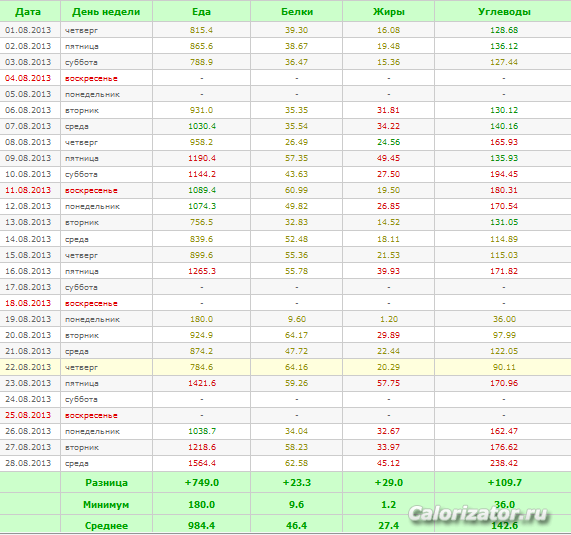The image size is (571, 535).
Task: Select the Углеводы column header
Action: point(504,12)
